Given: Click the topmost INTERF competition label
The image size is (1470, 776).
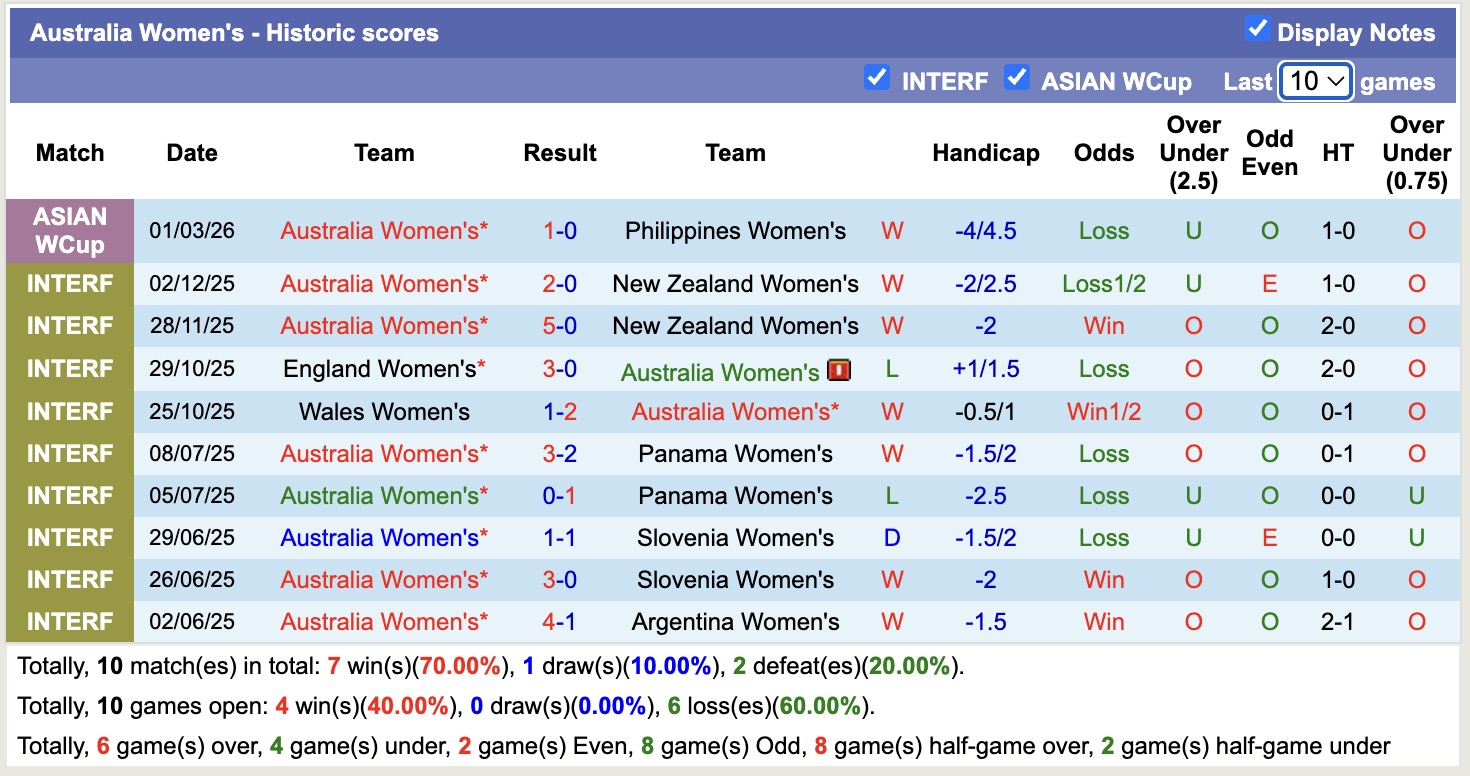Looking at the screenshot, I should click(x=67, y=283).
